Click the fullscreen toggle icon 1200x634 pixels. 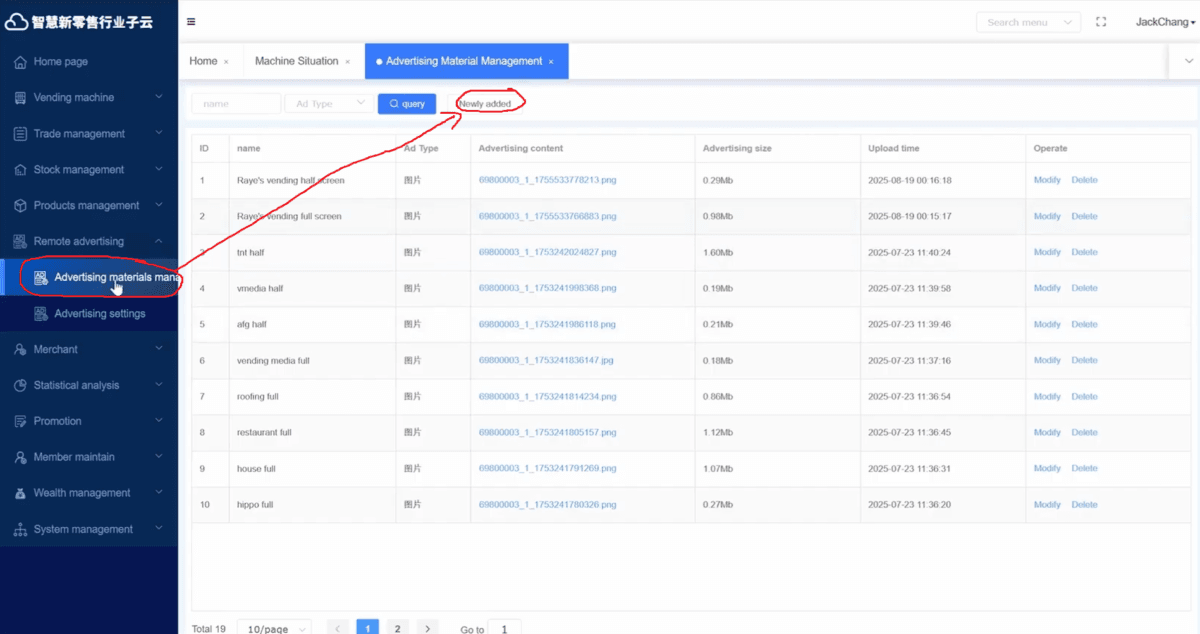pos(1101,22)
